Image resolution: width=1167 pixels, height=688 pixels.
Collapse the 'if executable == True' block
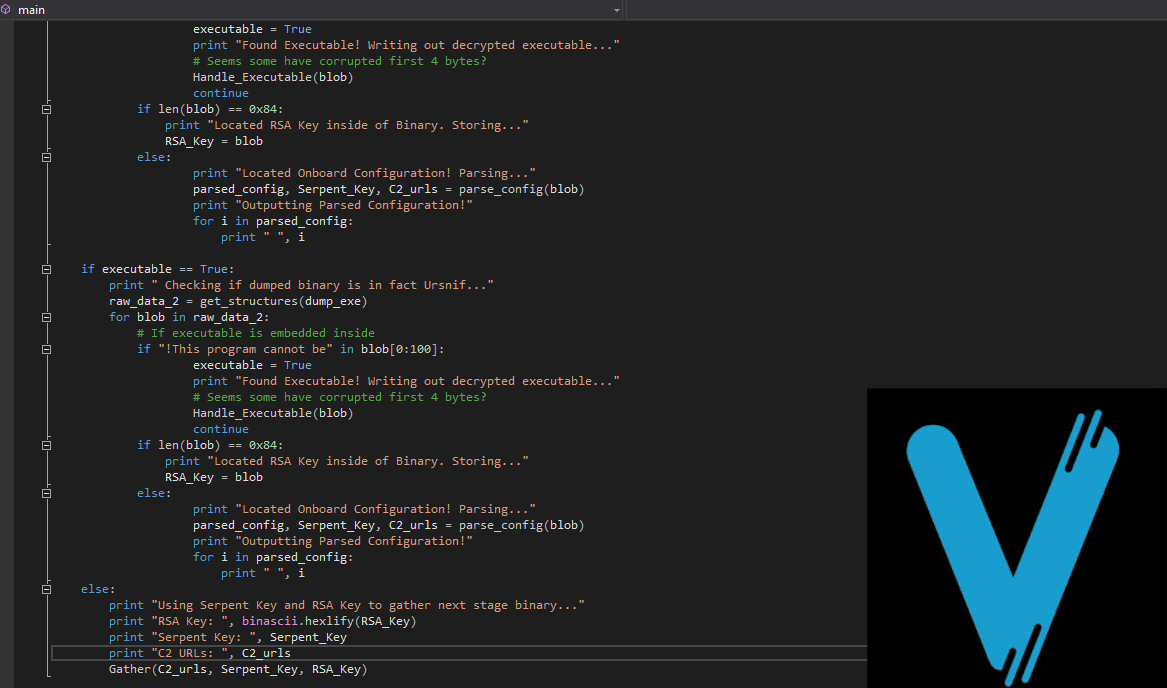pos(46,269)
